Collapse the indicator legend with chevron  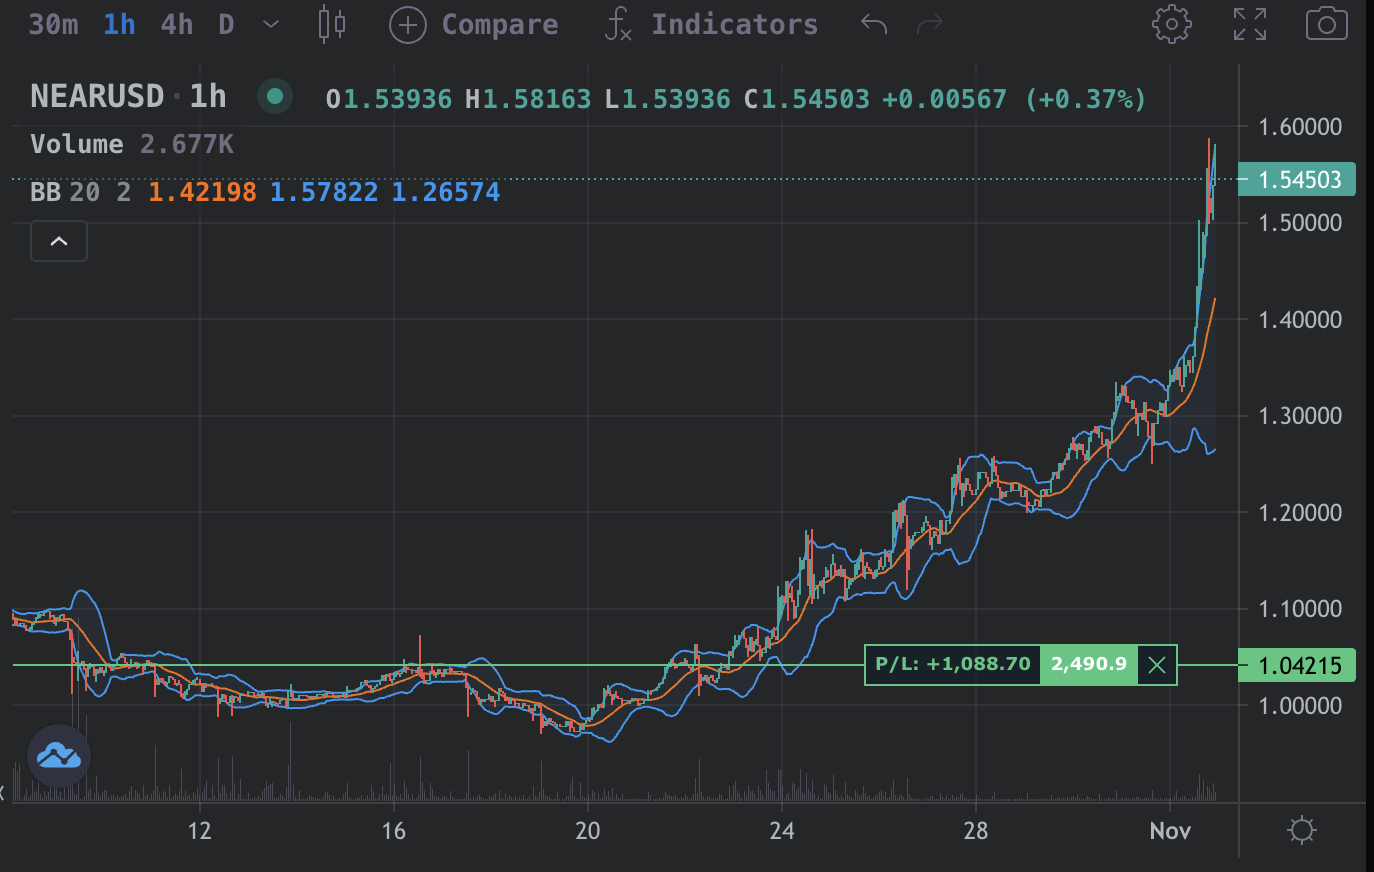pyautogui.click(x=59, y=241)
